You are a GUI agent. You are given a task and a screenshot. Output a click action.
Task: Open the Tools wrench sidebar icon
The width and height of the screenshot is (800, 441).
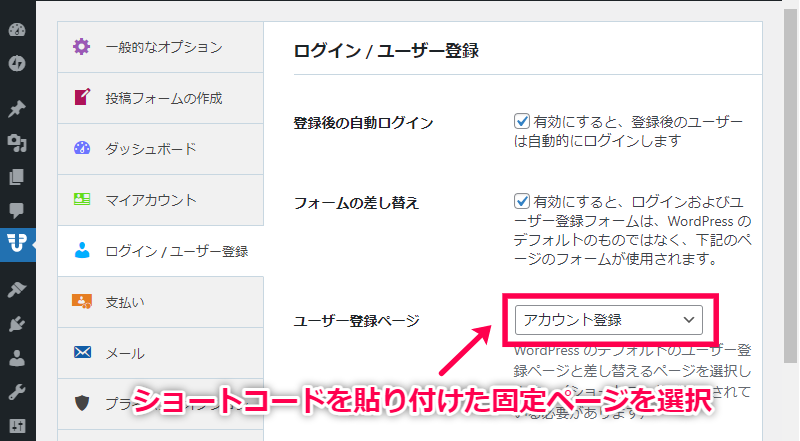click(17, 392)
